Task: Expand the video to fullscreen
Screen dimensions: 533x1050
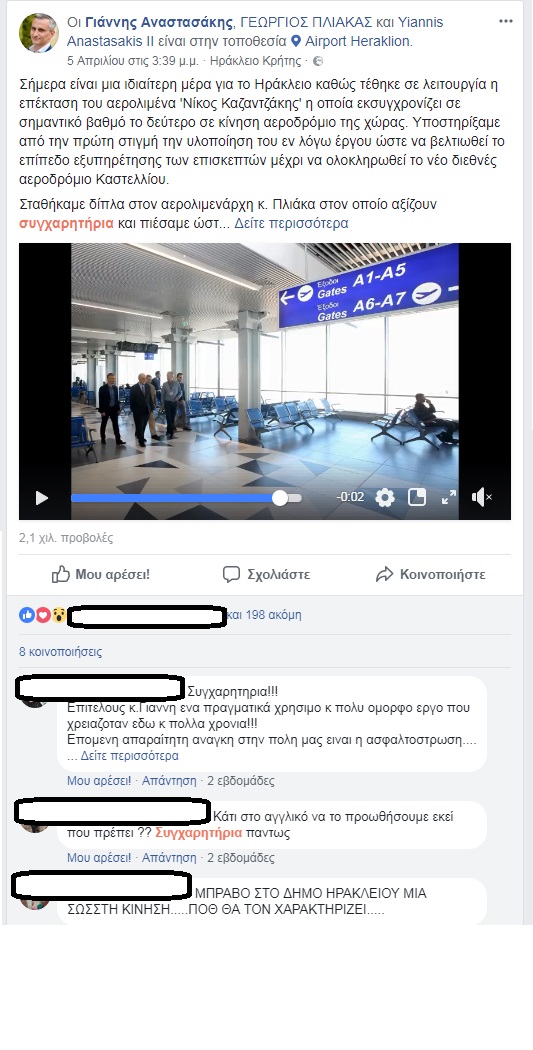Action: click(449, 497)
